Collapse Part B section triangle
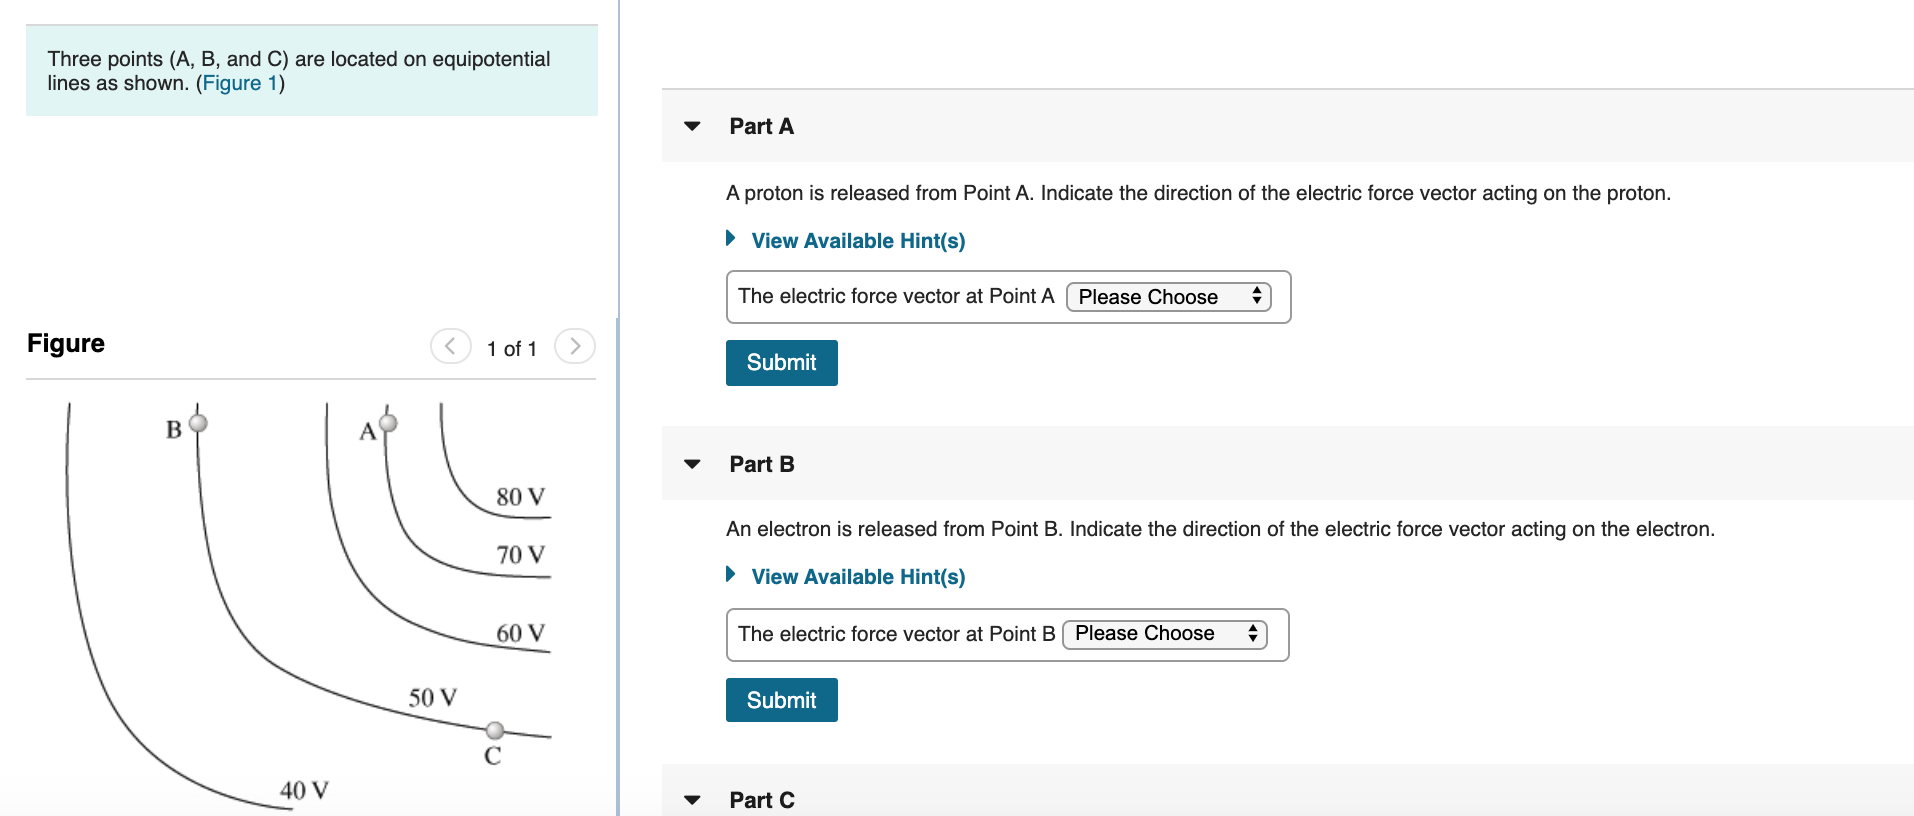 [x=692, y=464]
